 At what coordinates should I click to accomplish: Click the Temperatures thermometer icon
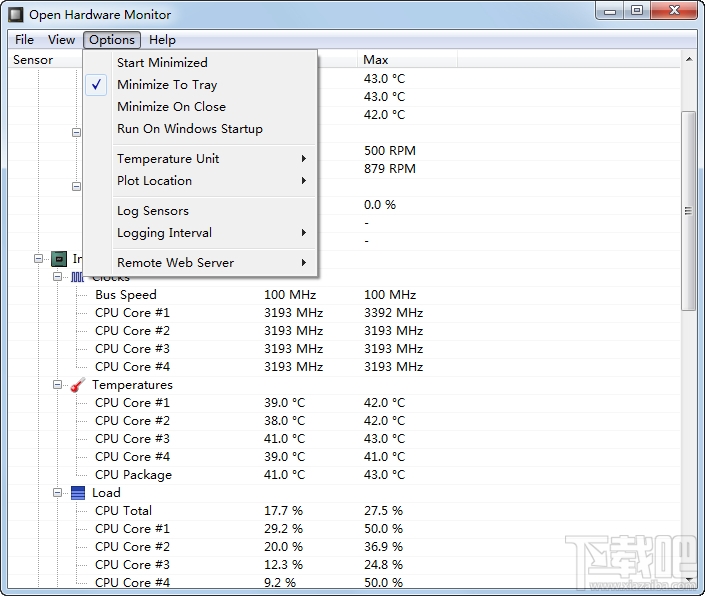[x=78, y=385]
